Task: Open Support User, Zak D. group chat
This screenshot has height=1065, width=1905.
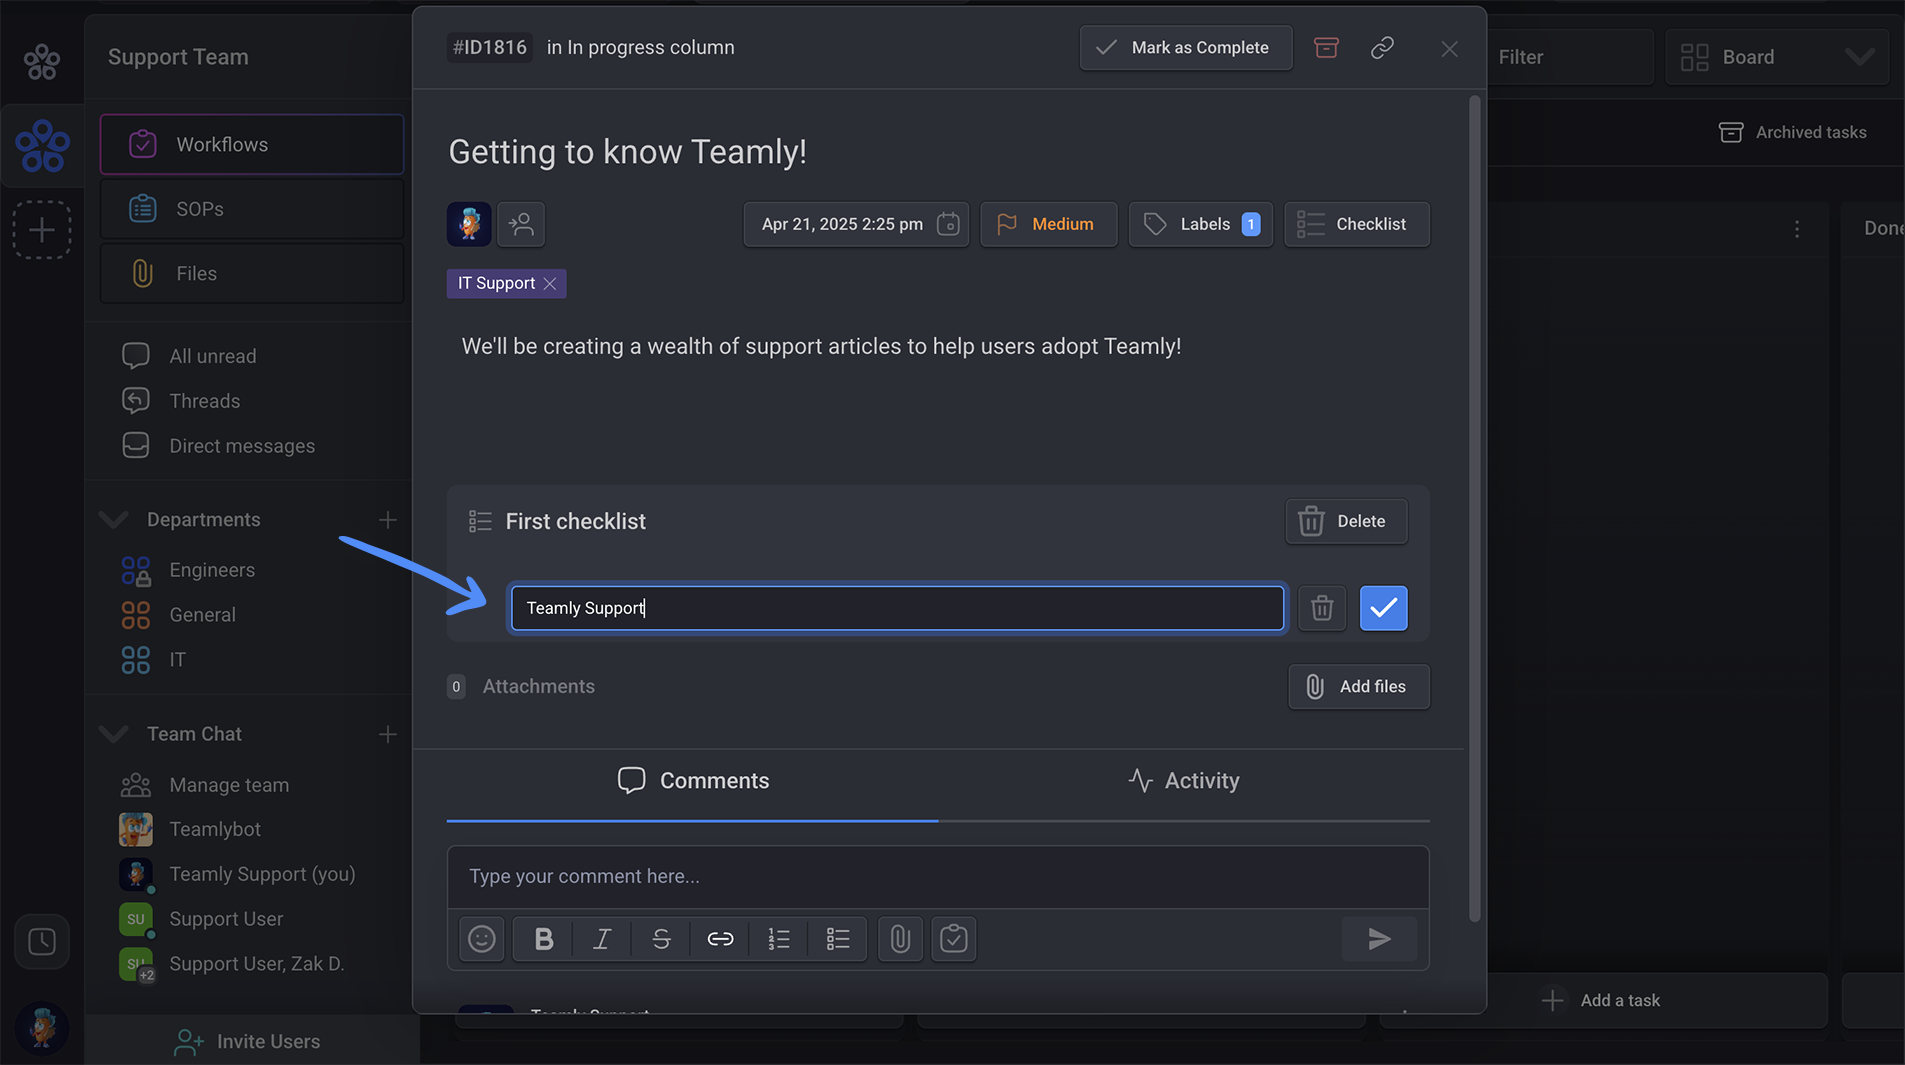Action: (256, 964)
